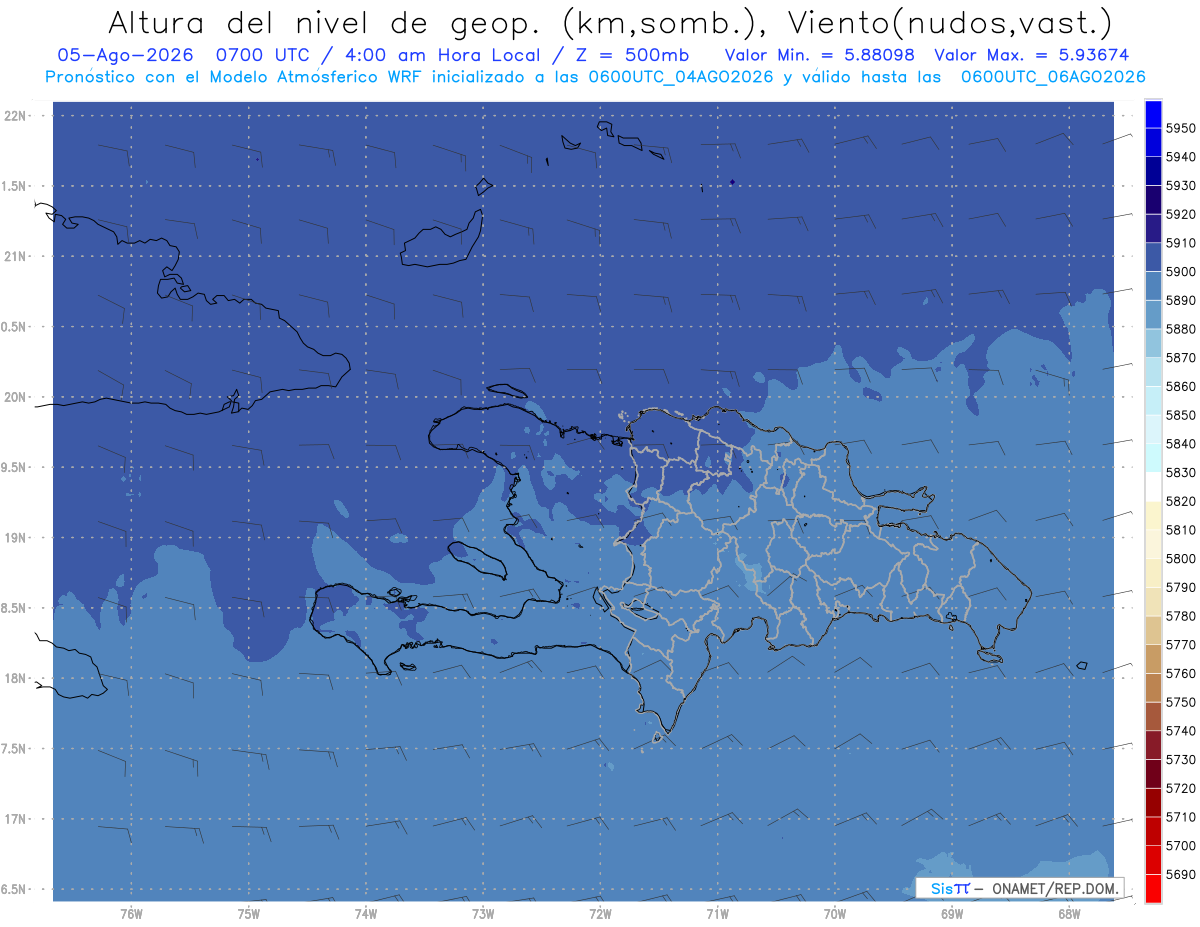Click the '5730' legend value
1200x927 pixels.
[1181, 760]
